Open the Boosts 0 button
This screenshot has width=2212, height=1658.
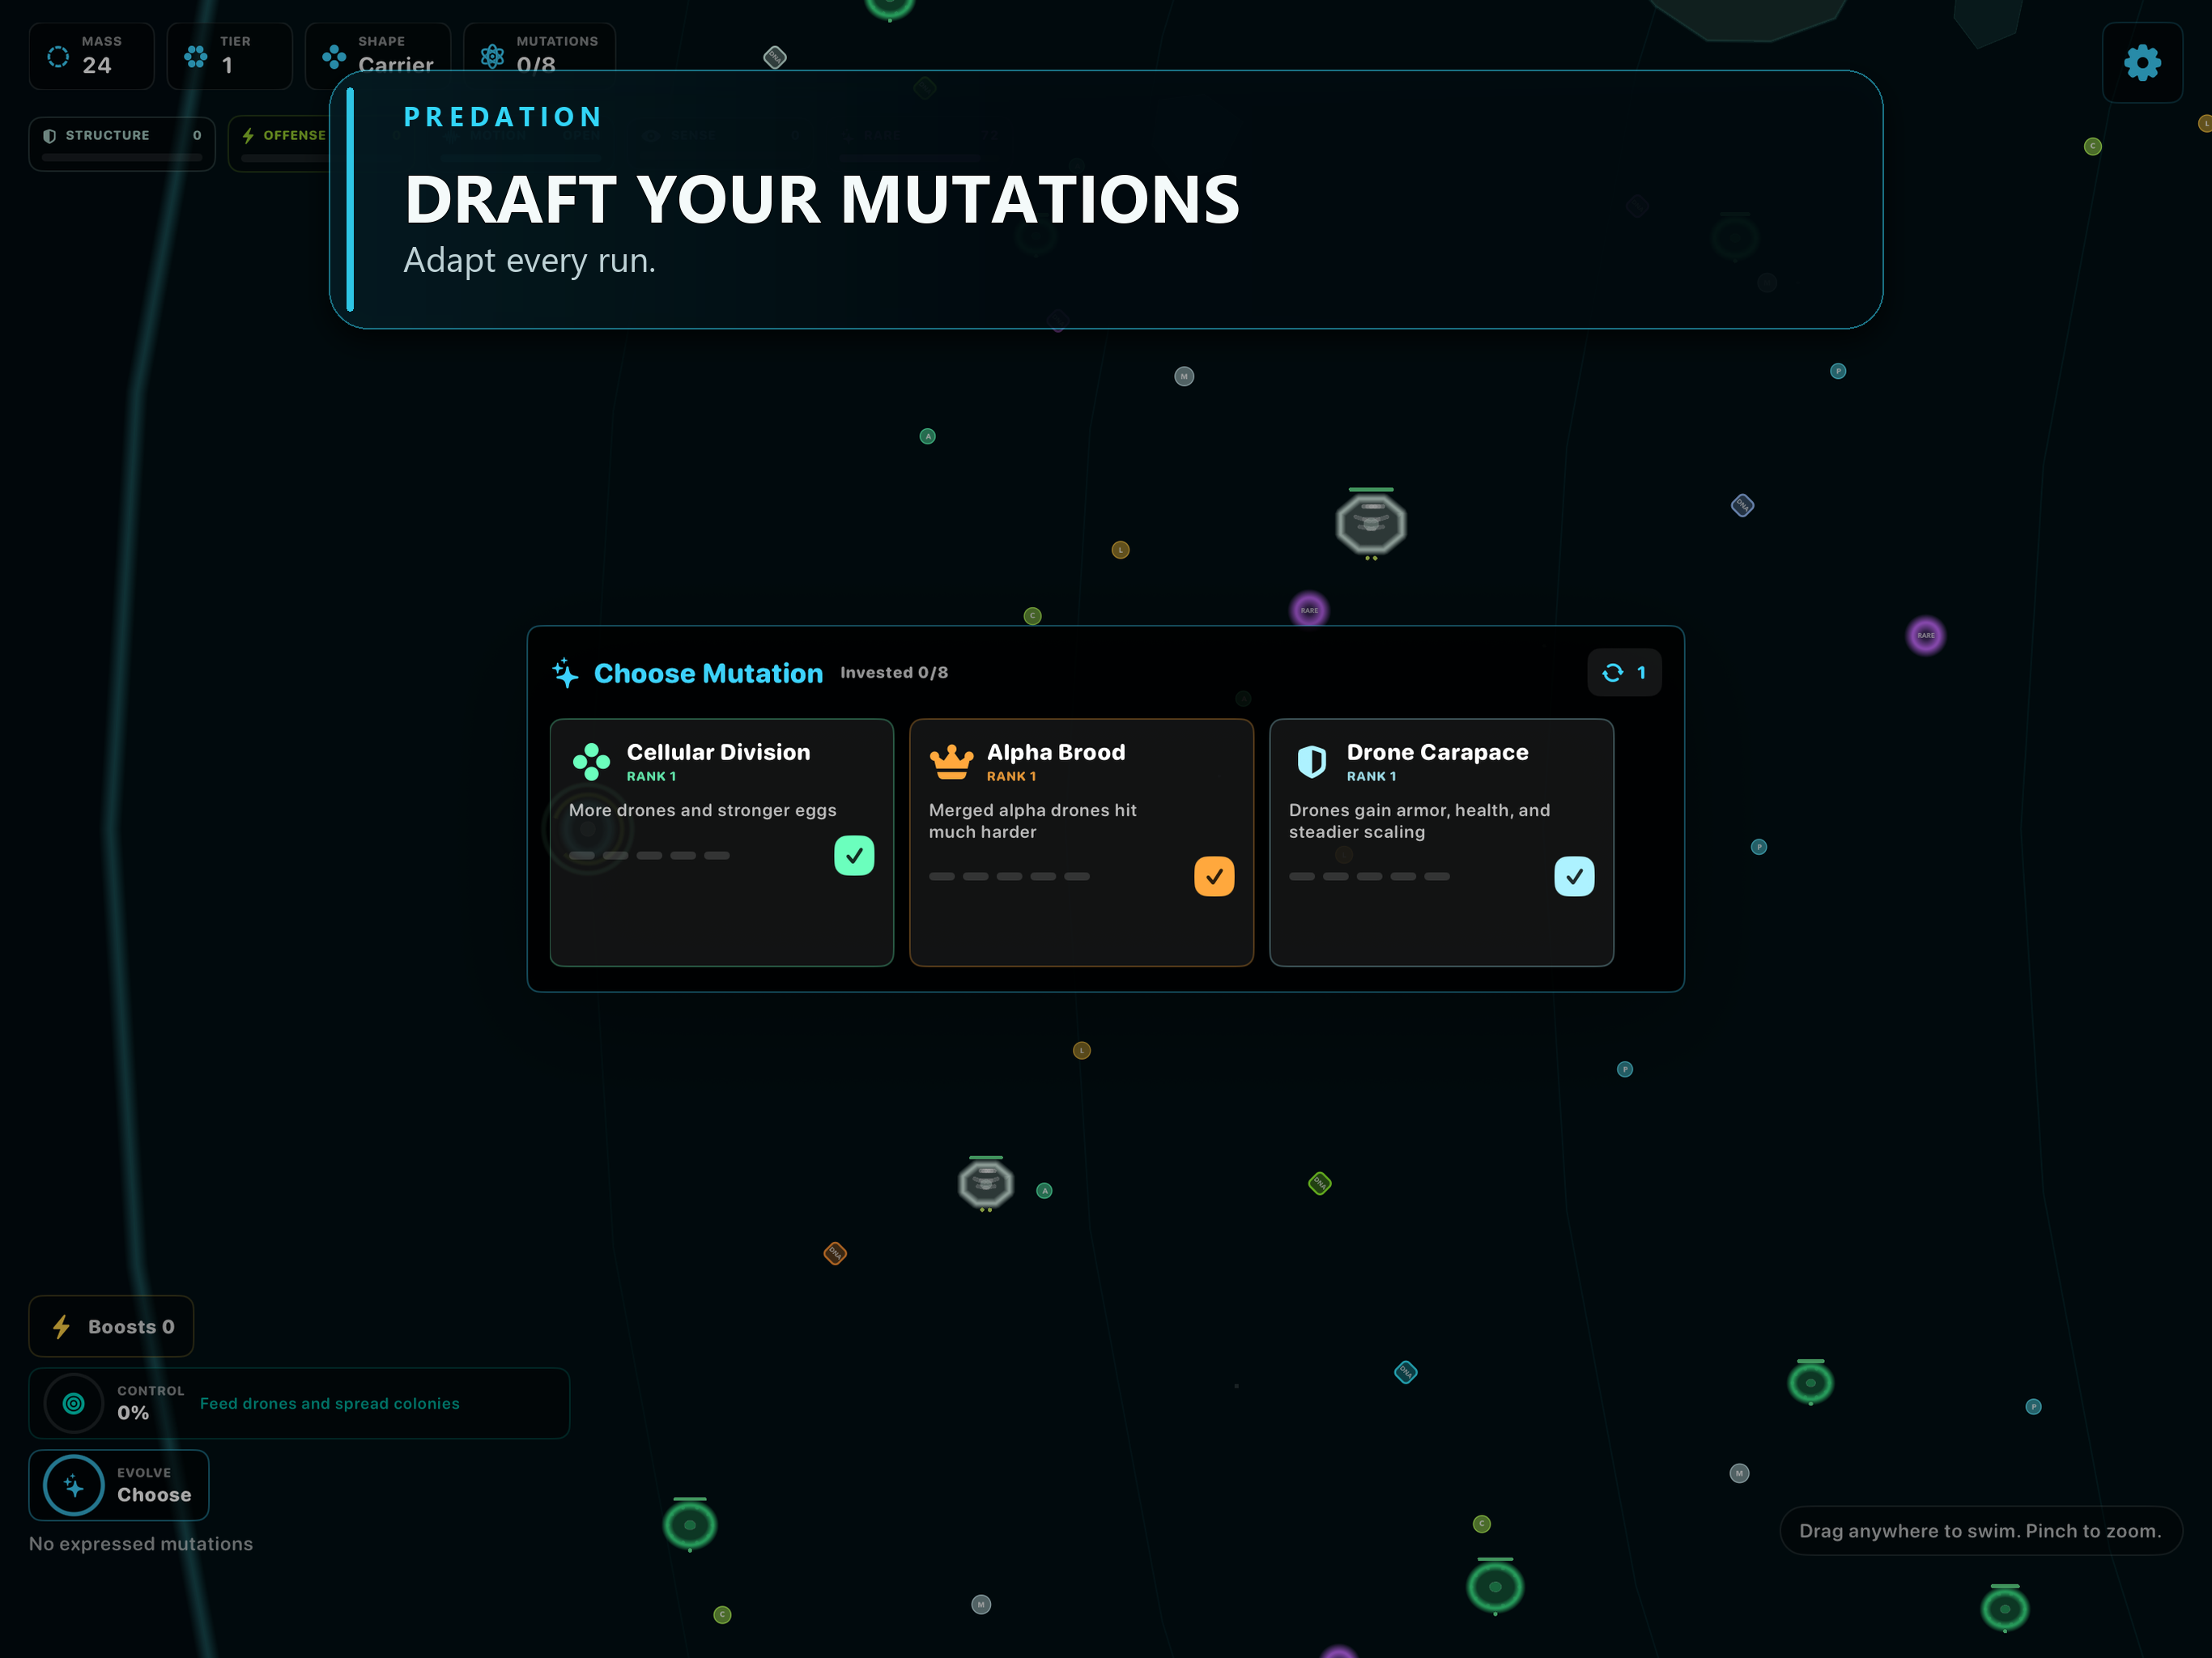tap(111, 1326)
